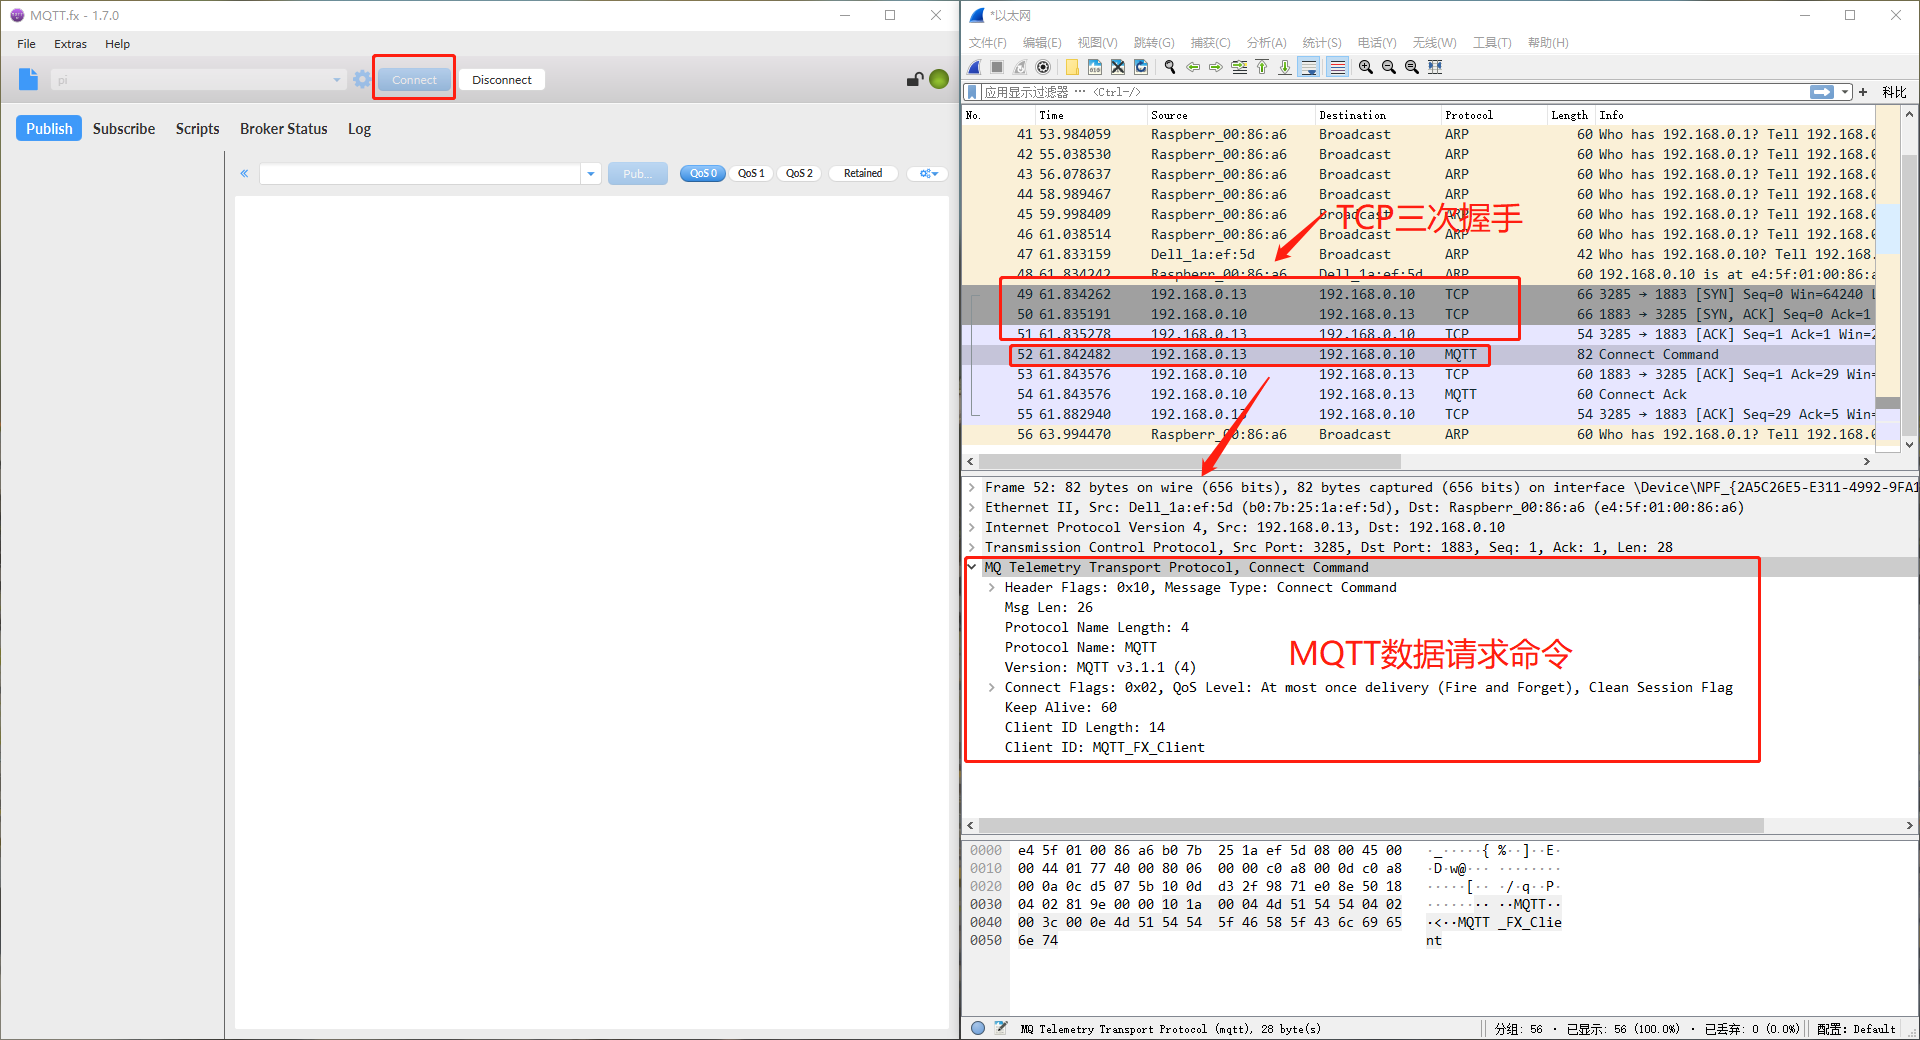The width and height of the screenshot is (1920, 1040).
Task: Click the packet list horizontal scrollbar
Action: pyautogui.click(x=1190, y=461)
